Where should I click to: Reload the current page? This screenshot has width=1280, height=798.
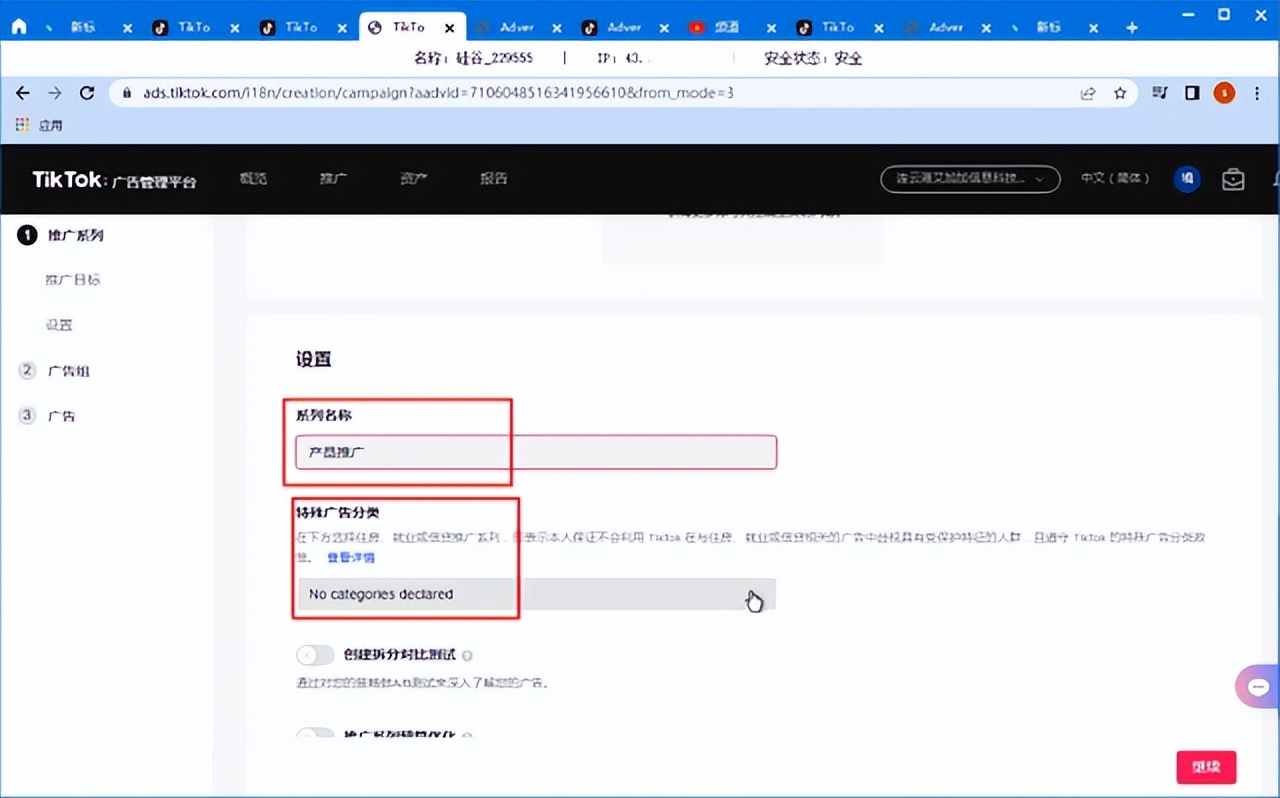pos(87,93)
